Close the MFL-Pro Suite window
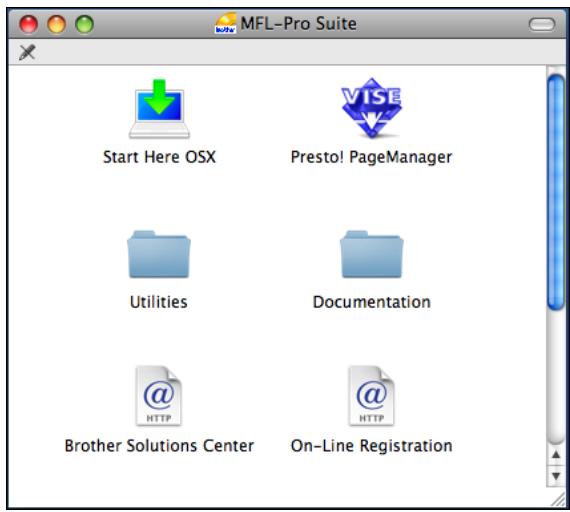The image size is (570, 512). (x=28, y=25)
